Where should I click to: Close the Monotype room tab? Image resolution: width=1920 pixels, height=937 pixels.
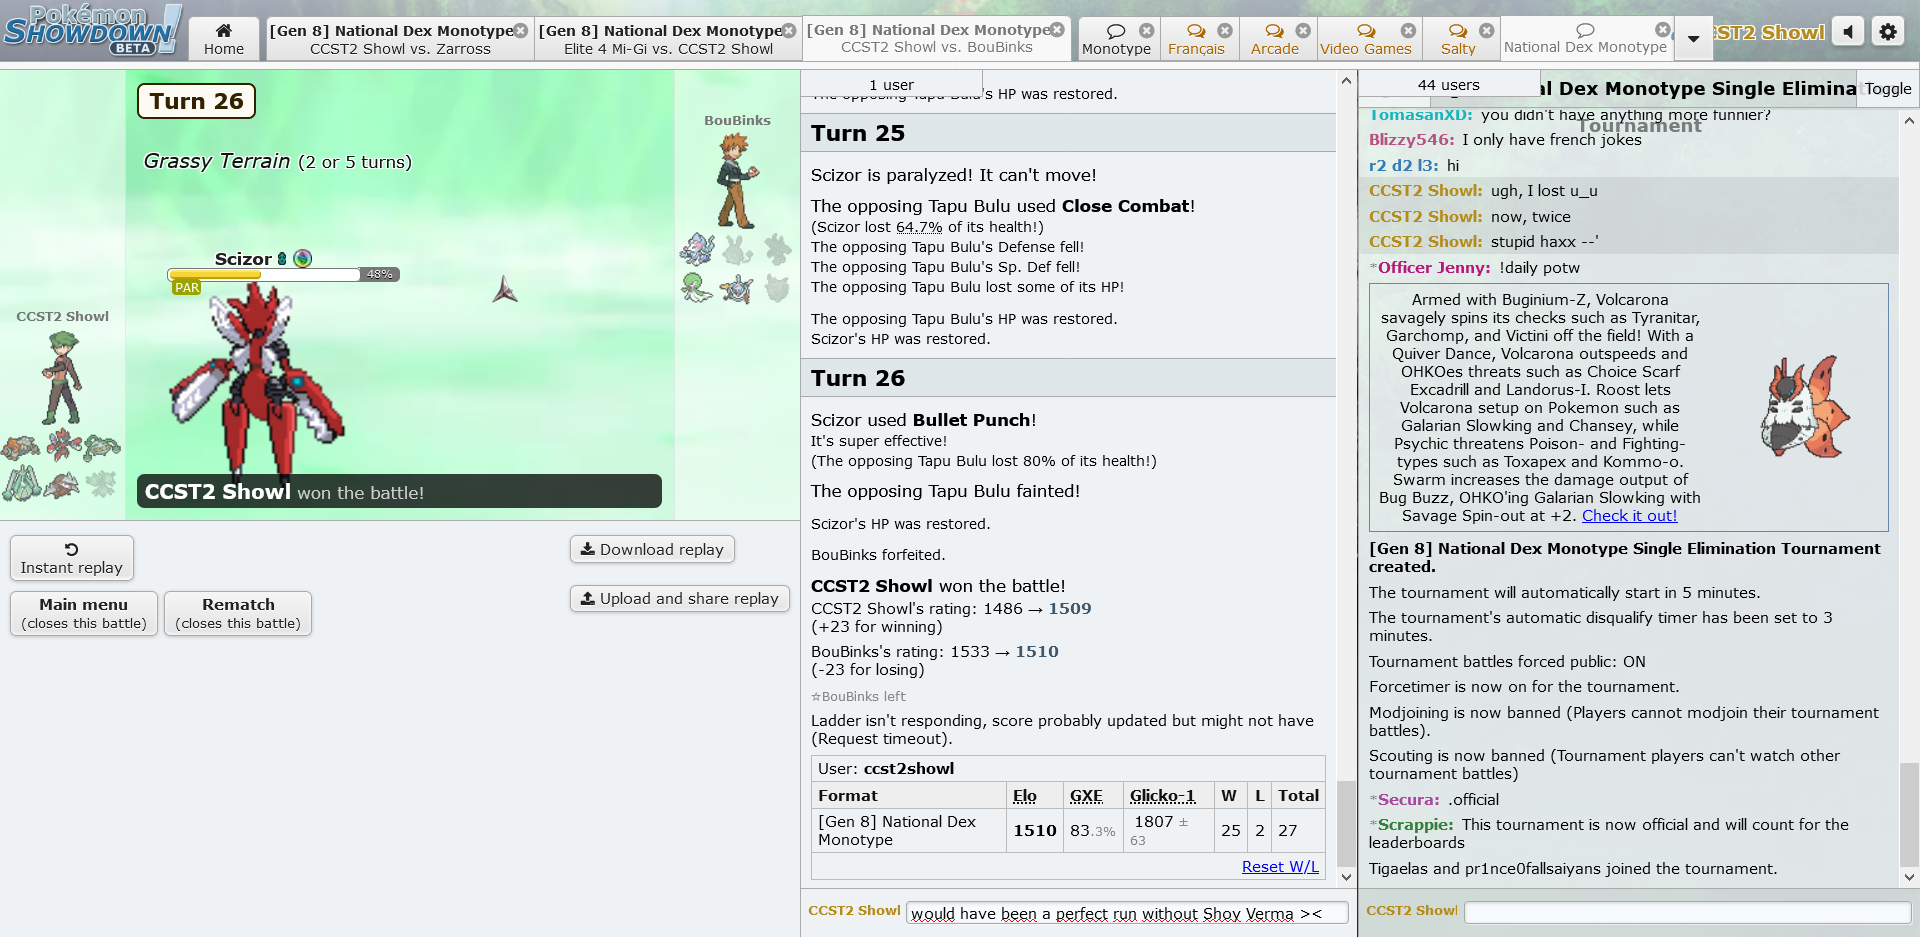(1147, 31)
